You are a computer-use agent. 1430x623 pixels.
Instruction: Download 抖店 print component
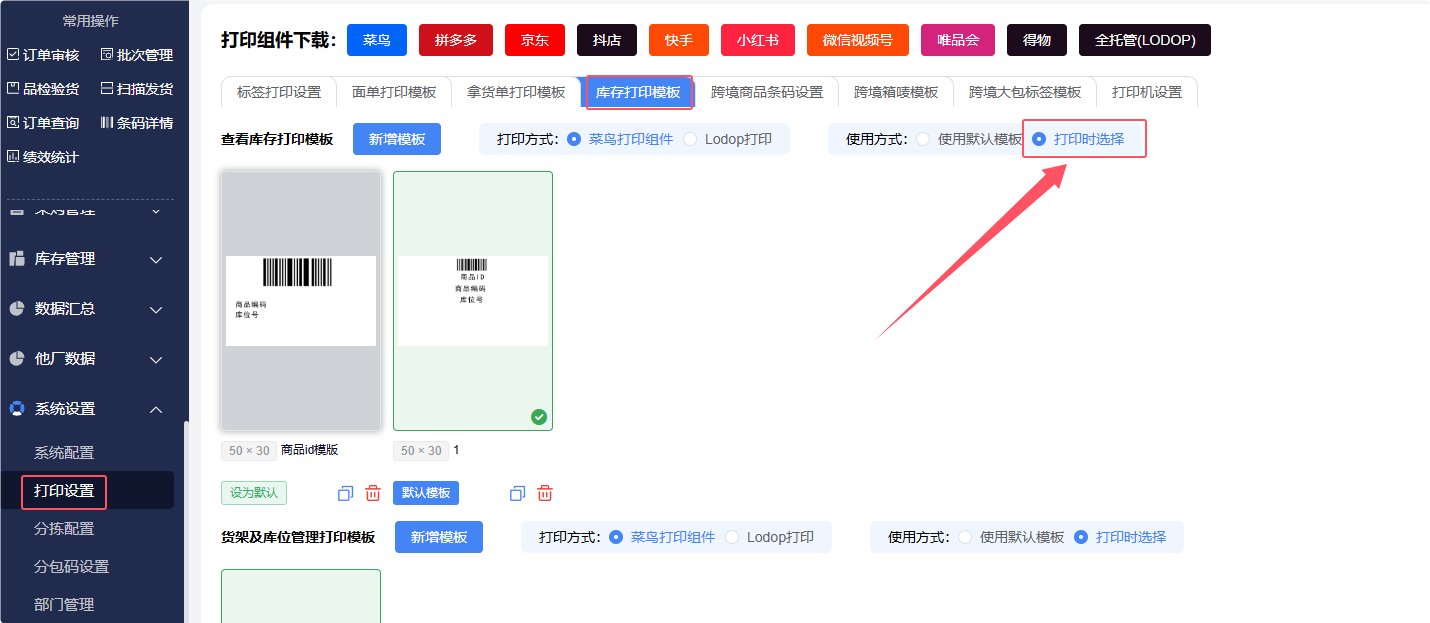(607, 40)
